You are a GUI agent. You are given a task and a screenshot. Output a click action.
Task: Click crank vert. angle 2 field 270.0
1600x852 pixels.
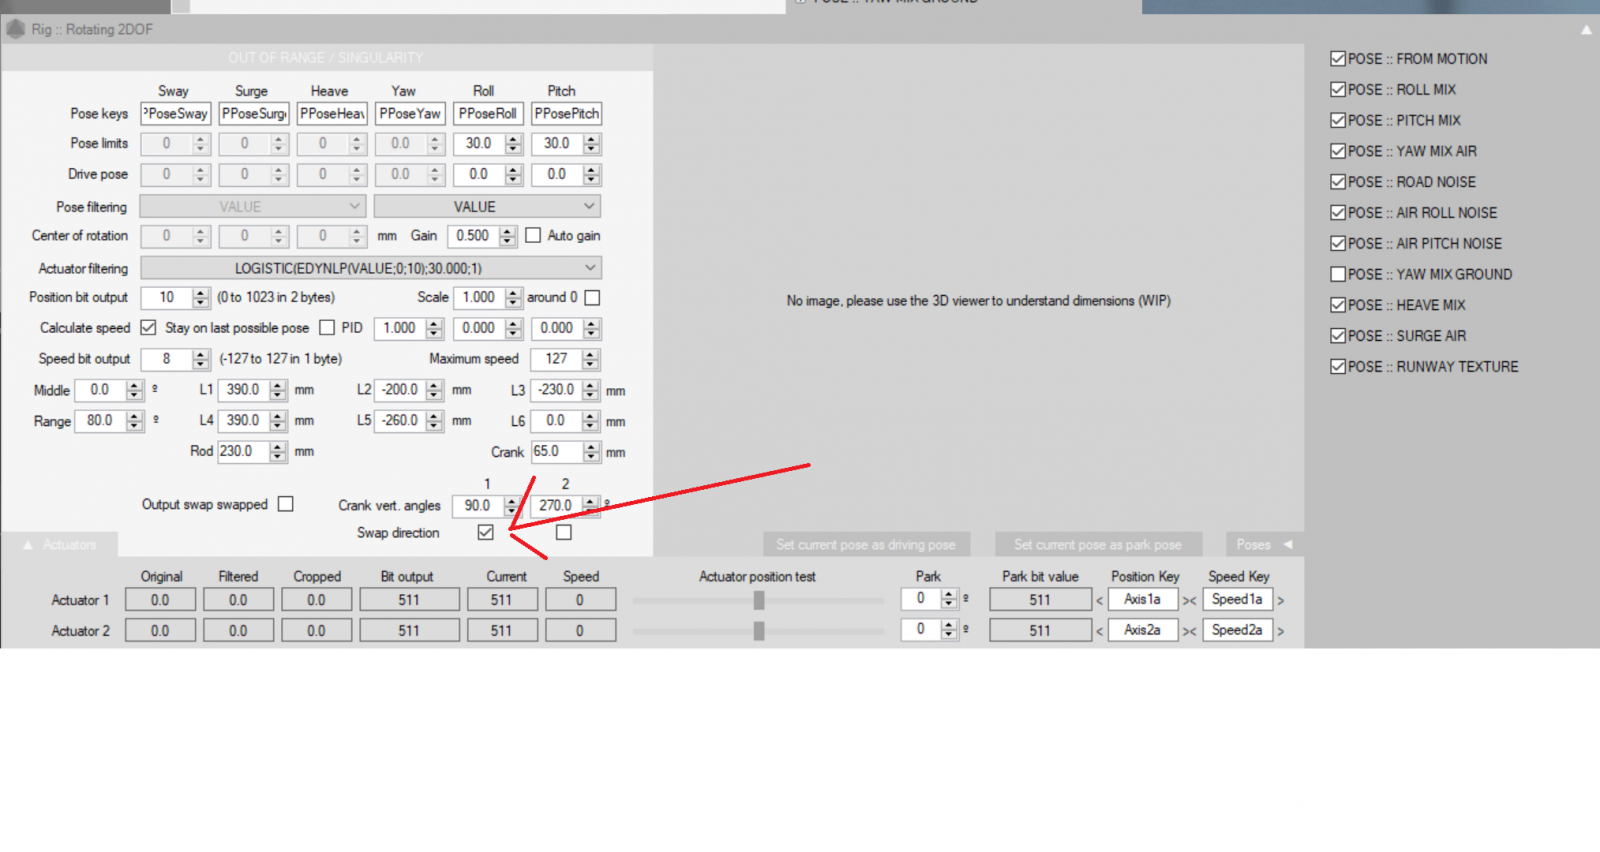click(556, 506)
